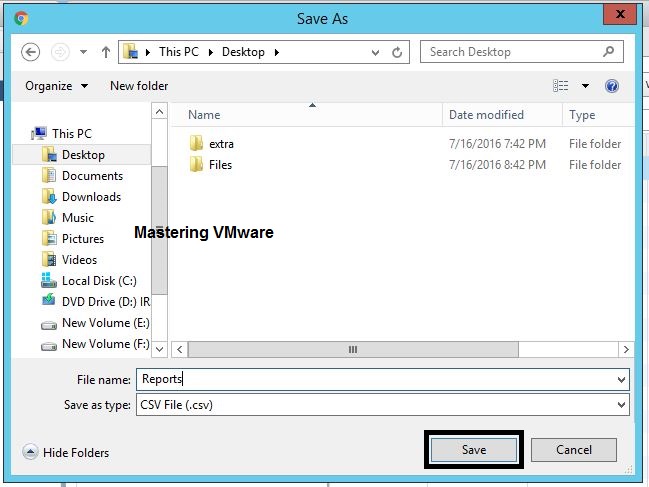Open the Organize menu

tap(57, 86)
